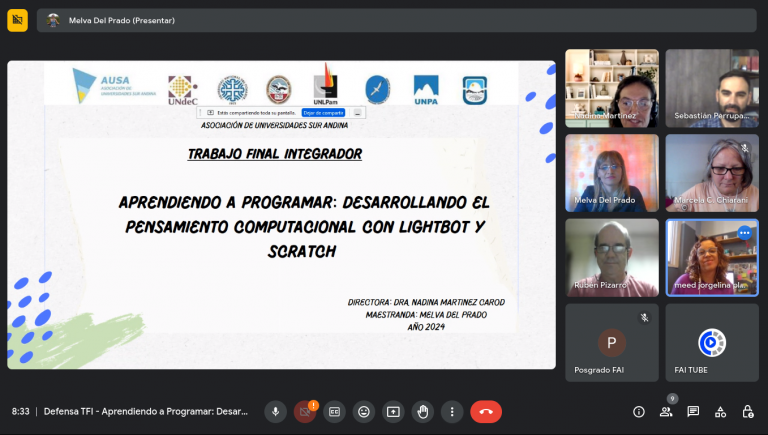Click 'Dejar de compartir' button in slide
768x435 pixels.
coord(323,113)
